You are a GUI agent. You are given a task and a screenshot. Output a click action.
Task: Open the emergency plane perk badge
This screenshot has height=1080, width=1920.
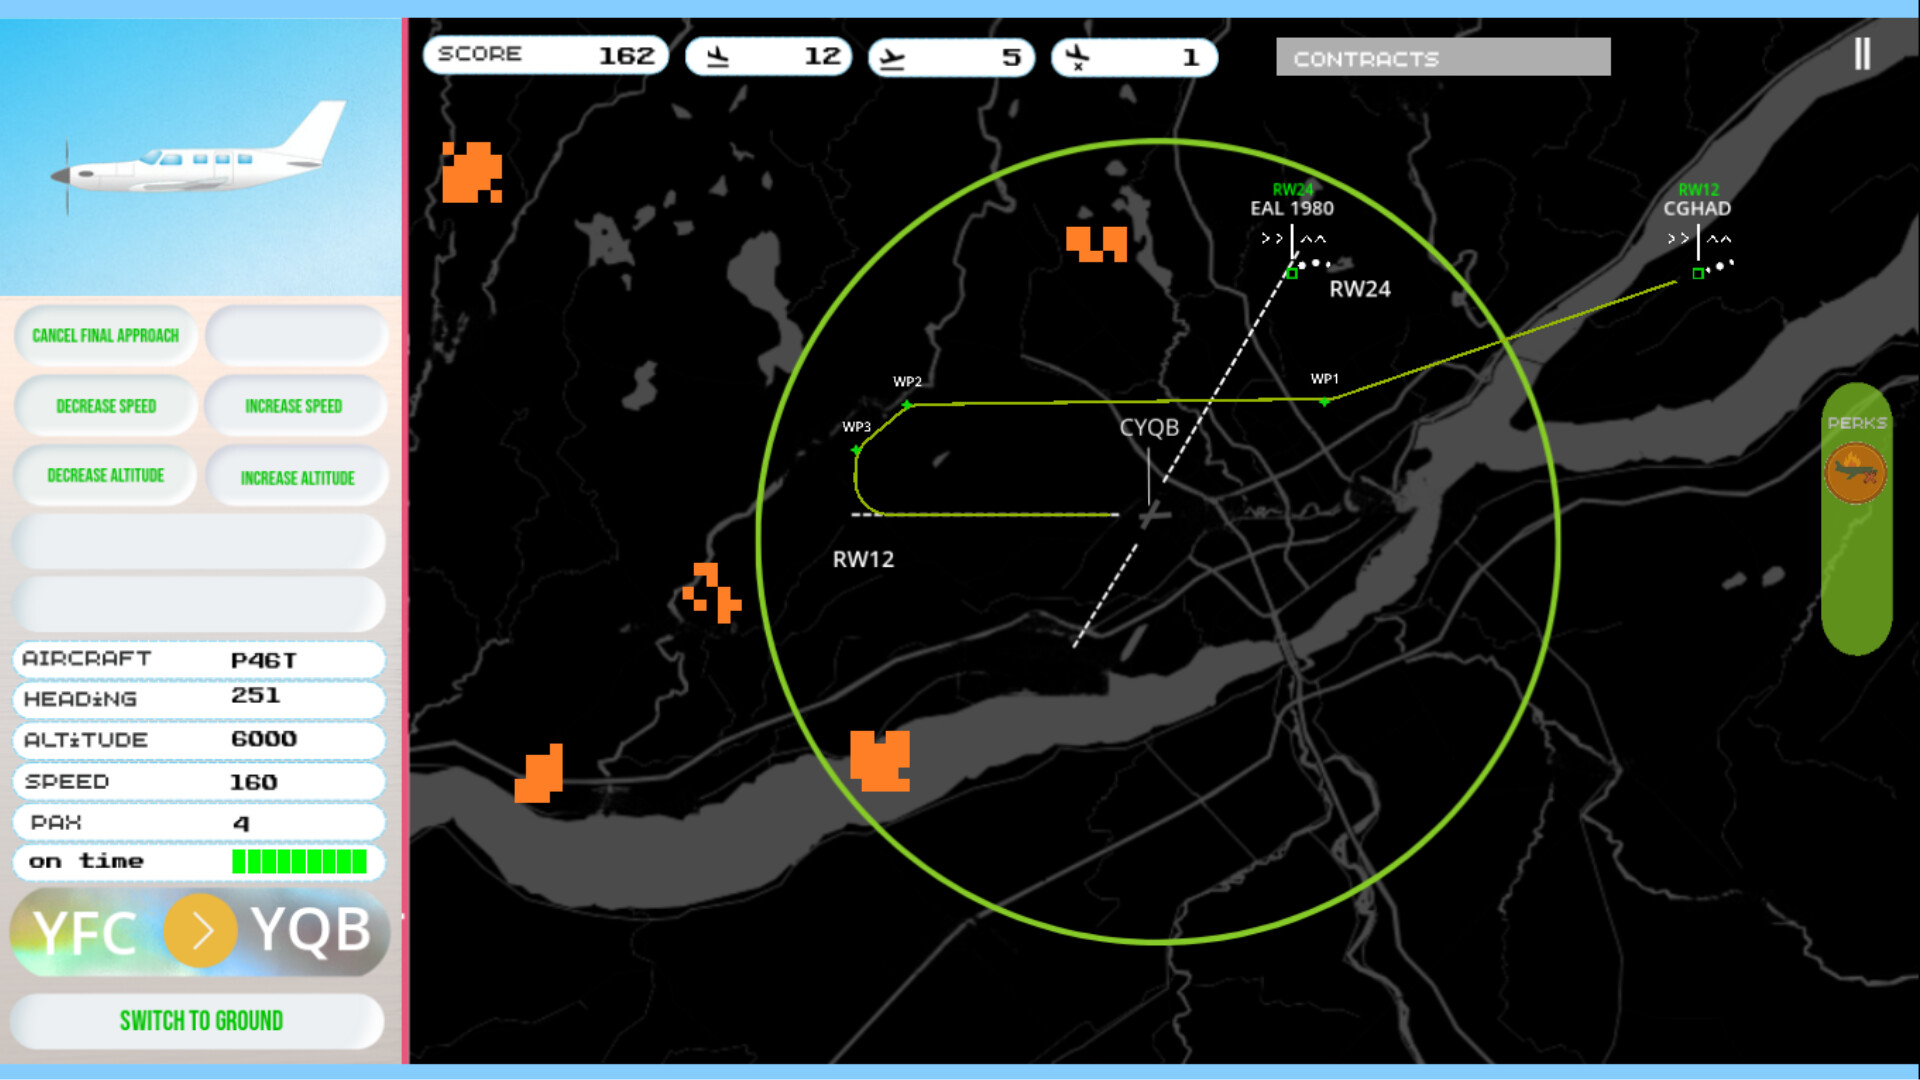(x=1856, y=472)
